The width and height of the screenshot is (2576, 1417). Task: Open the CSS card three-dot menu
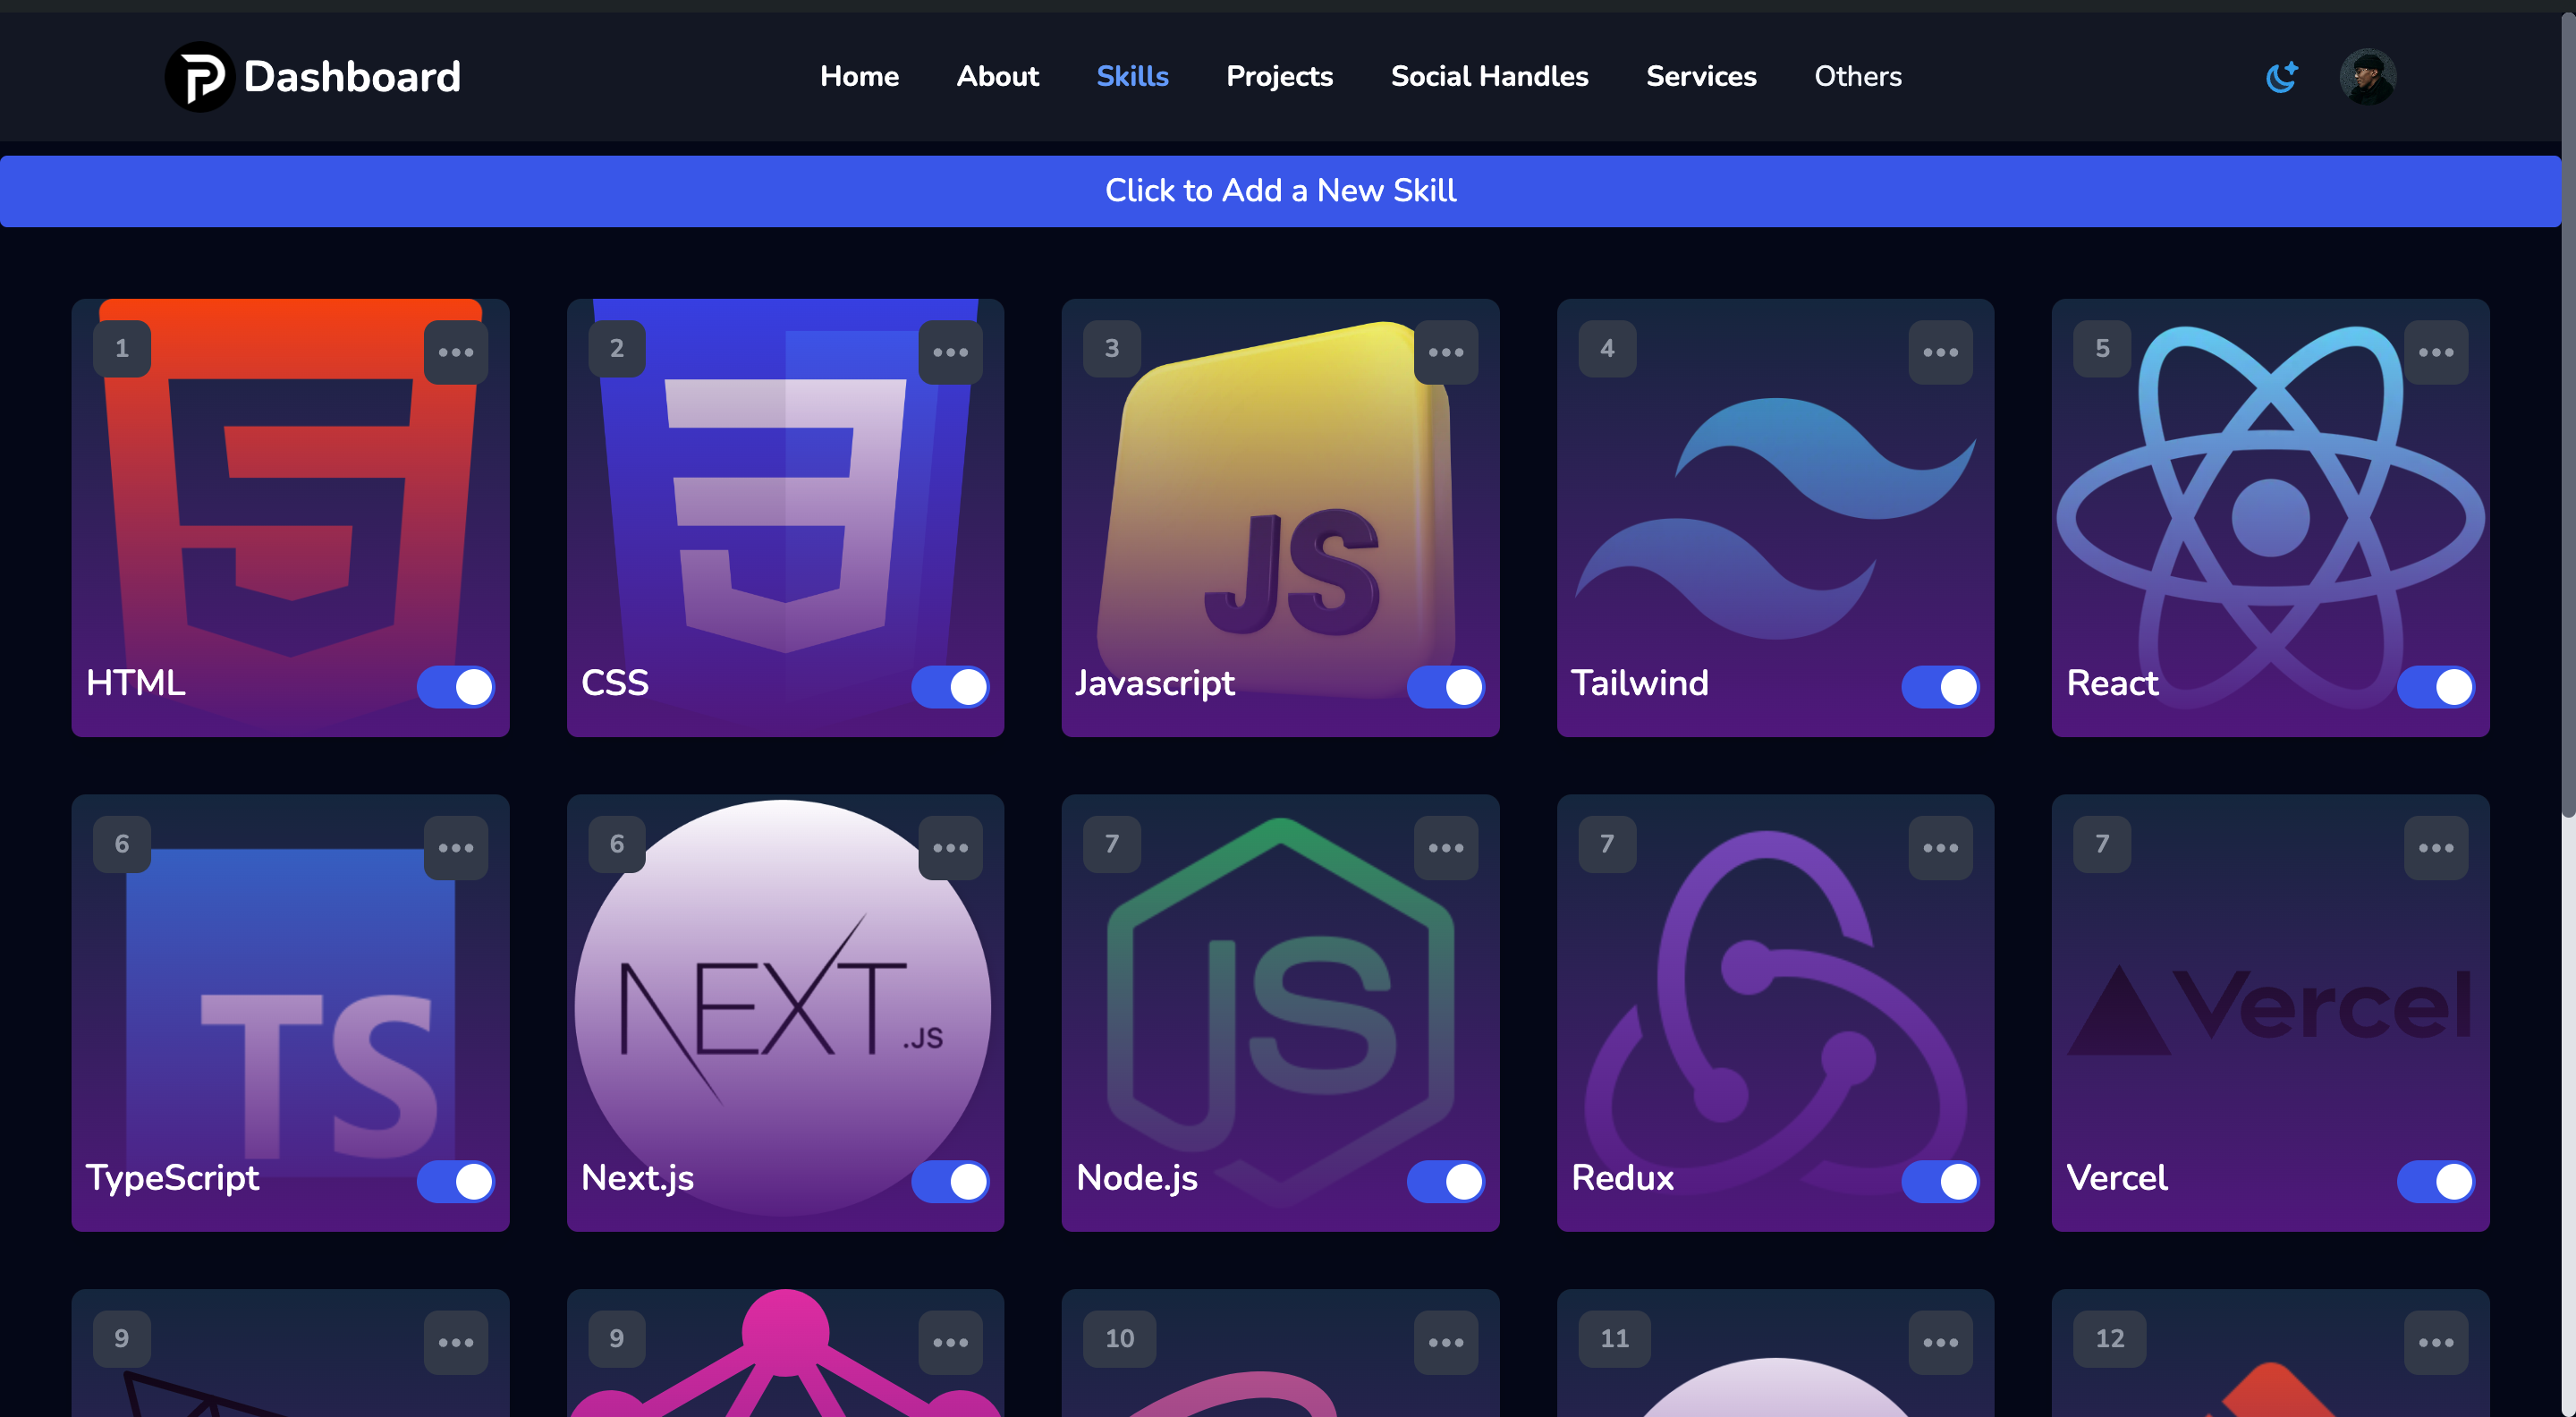coord(950,352)
